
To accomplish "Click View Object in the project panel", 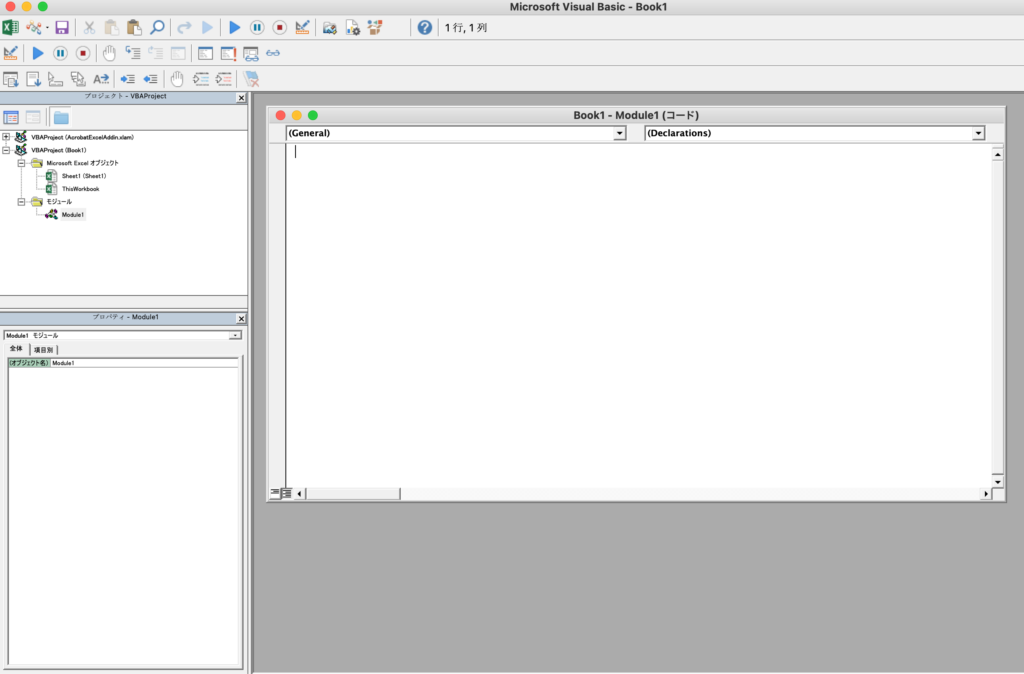I will pos(33,118).
